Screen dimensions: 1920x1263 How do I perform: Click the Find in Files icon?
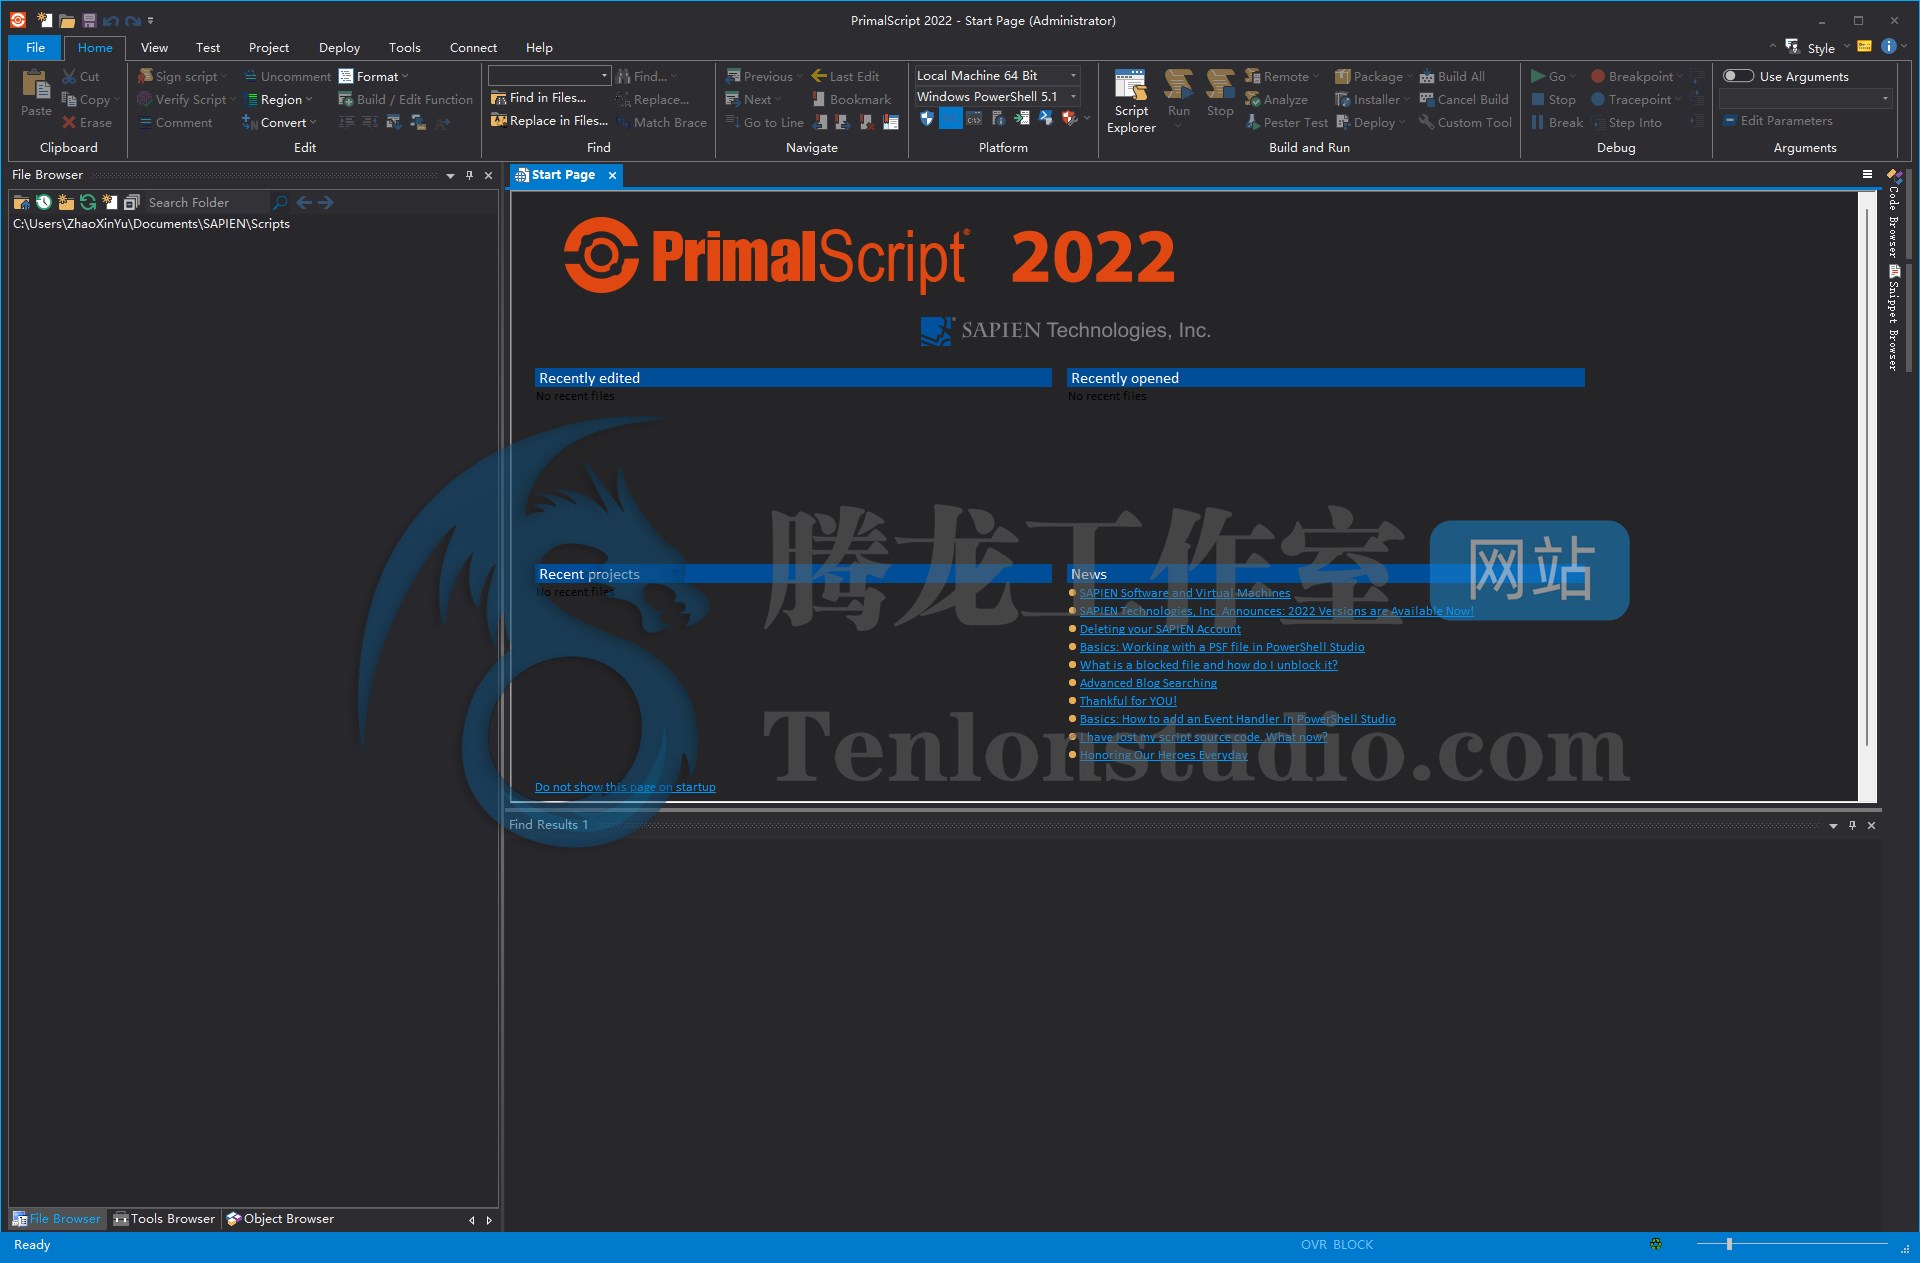498,98
